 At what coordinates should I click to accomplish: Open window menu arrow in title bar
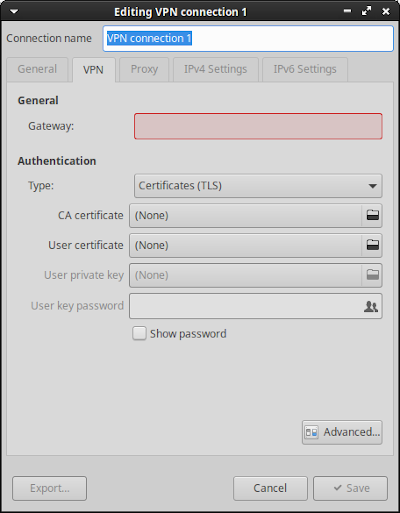click(x=14, y=12)
